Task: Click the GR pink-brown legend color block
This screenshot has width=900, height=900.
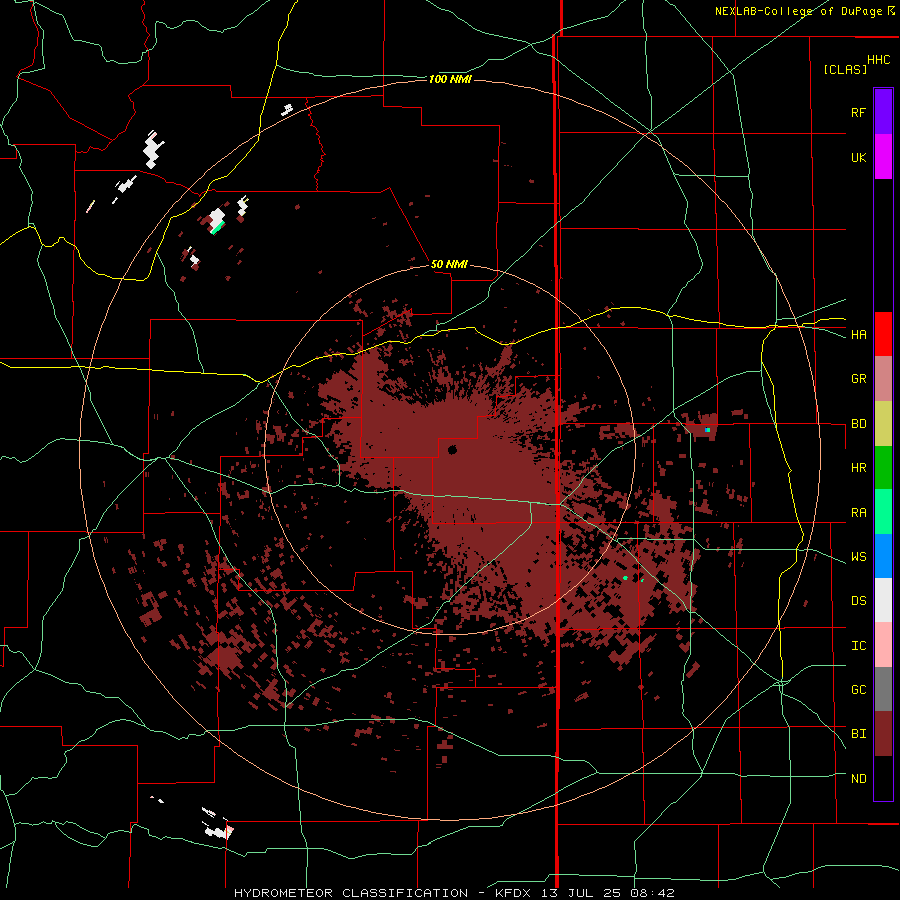Action: point(883,379)
